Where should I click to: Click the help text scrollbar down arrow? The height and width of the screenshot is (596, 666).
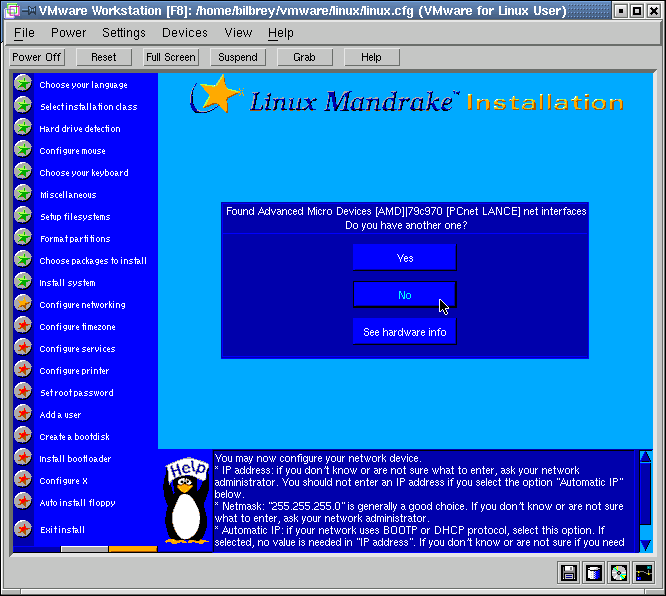645,544
